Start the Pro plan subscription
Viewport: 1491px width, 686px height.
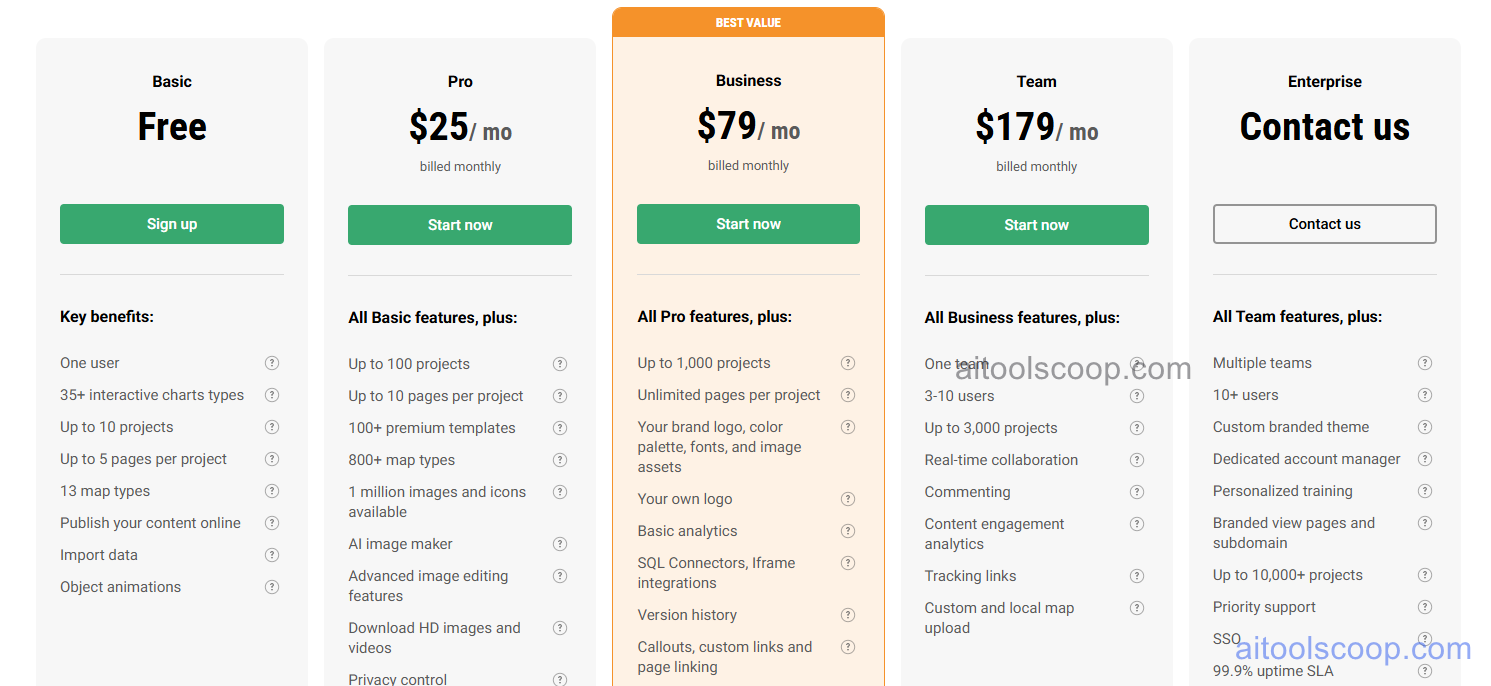459,224
